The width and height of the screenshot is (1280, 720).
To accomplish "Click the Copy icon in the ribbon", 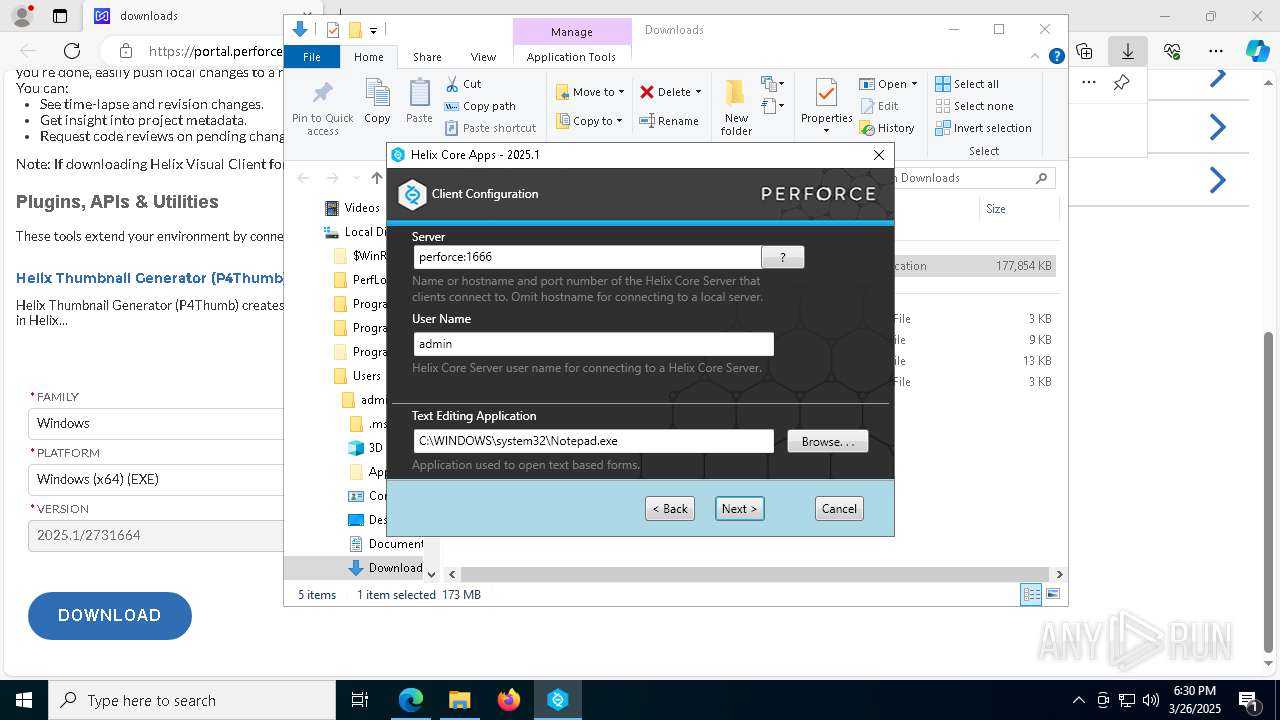I will point(377,93).
